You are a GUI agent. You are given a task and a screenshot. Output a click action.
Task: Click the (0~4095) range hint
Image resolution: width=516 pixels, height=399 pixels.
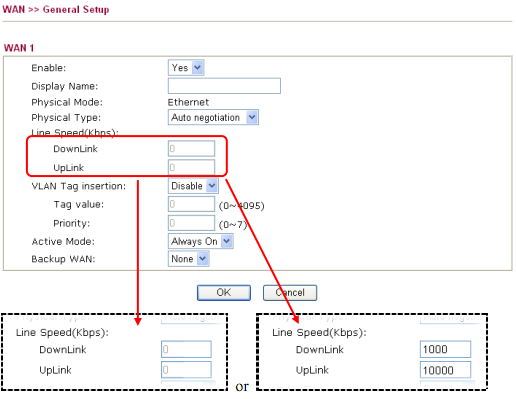click(242, 206)
